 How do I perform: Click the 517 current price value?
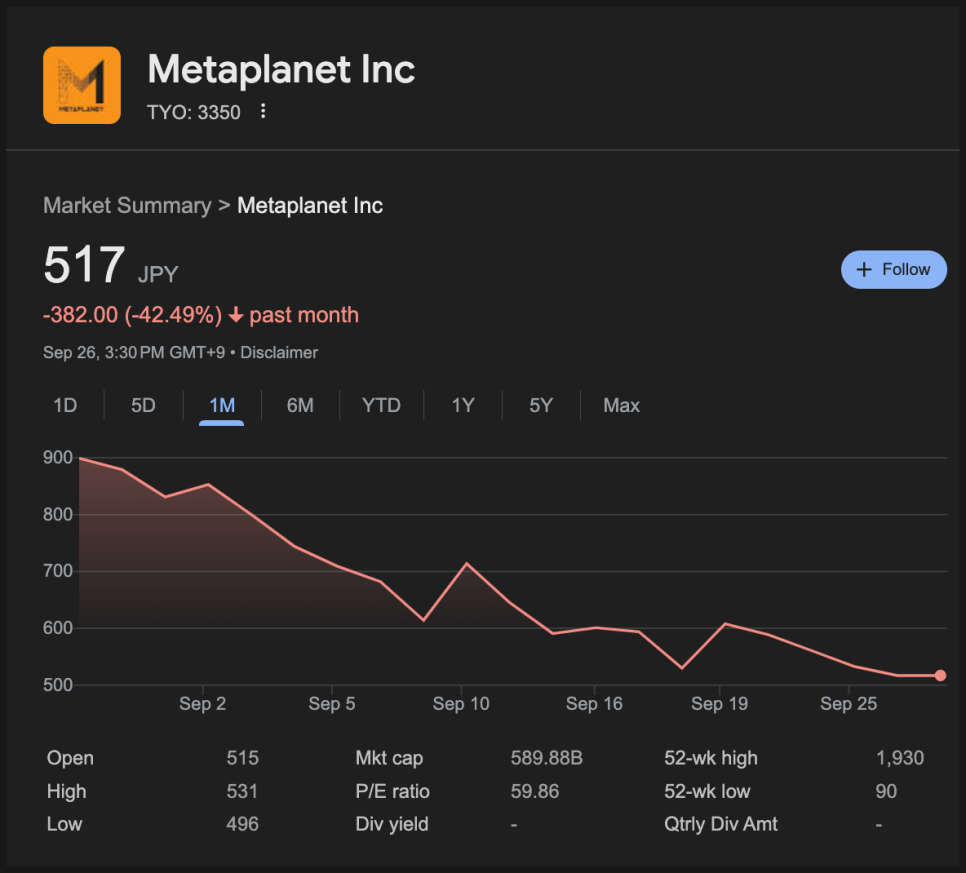[x=84, y=265]
